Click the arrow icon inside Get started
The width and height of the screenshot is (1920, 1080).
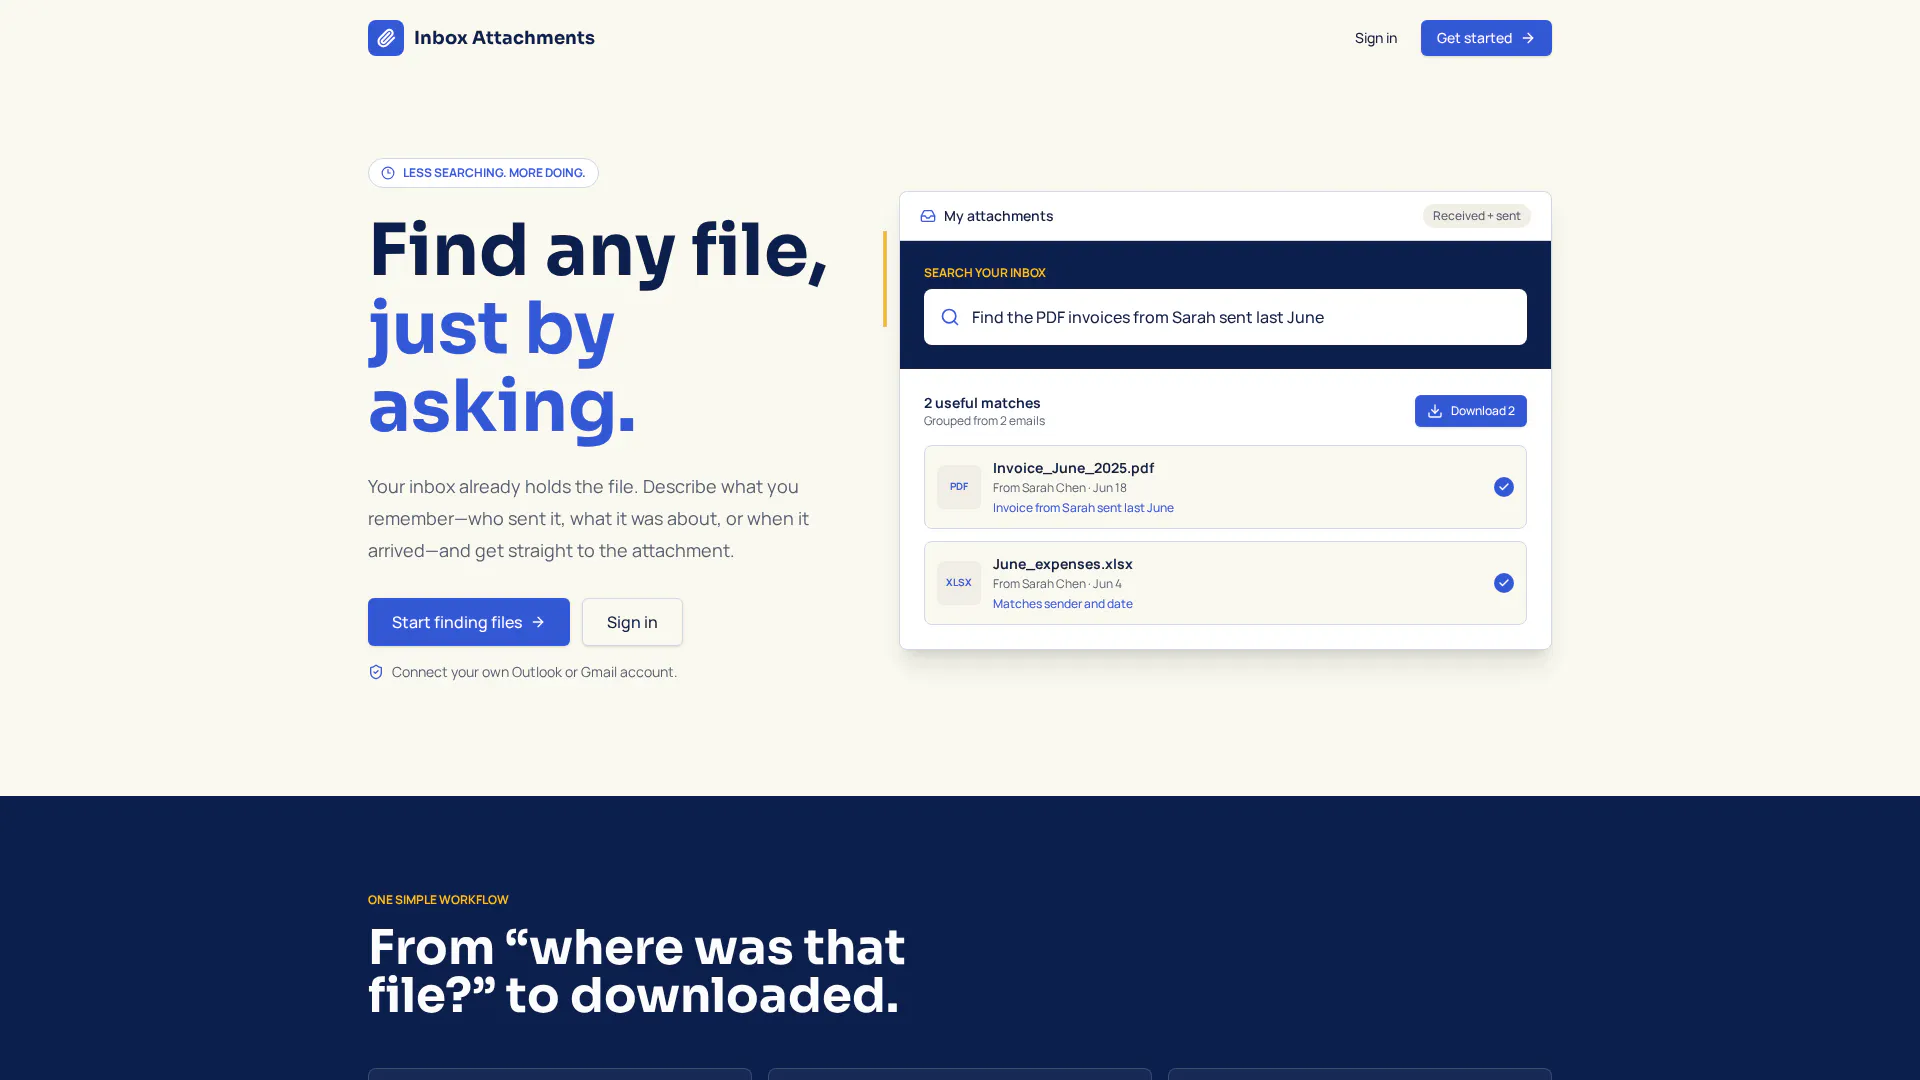1528,38
